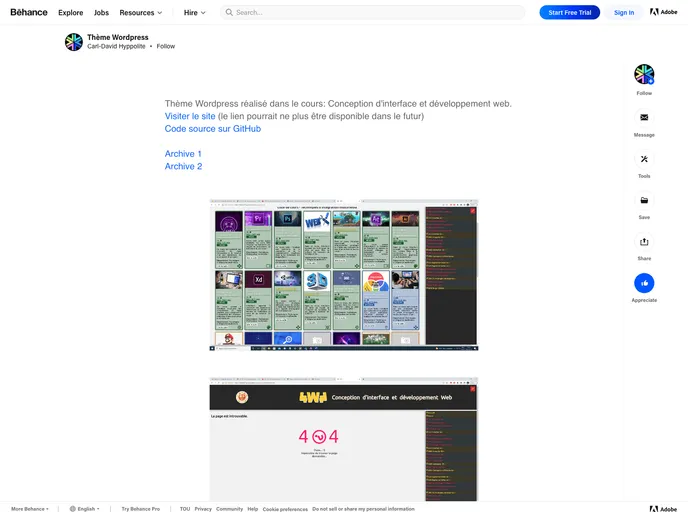Click the Behance logo in the header

(x=29, y=13)
